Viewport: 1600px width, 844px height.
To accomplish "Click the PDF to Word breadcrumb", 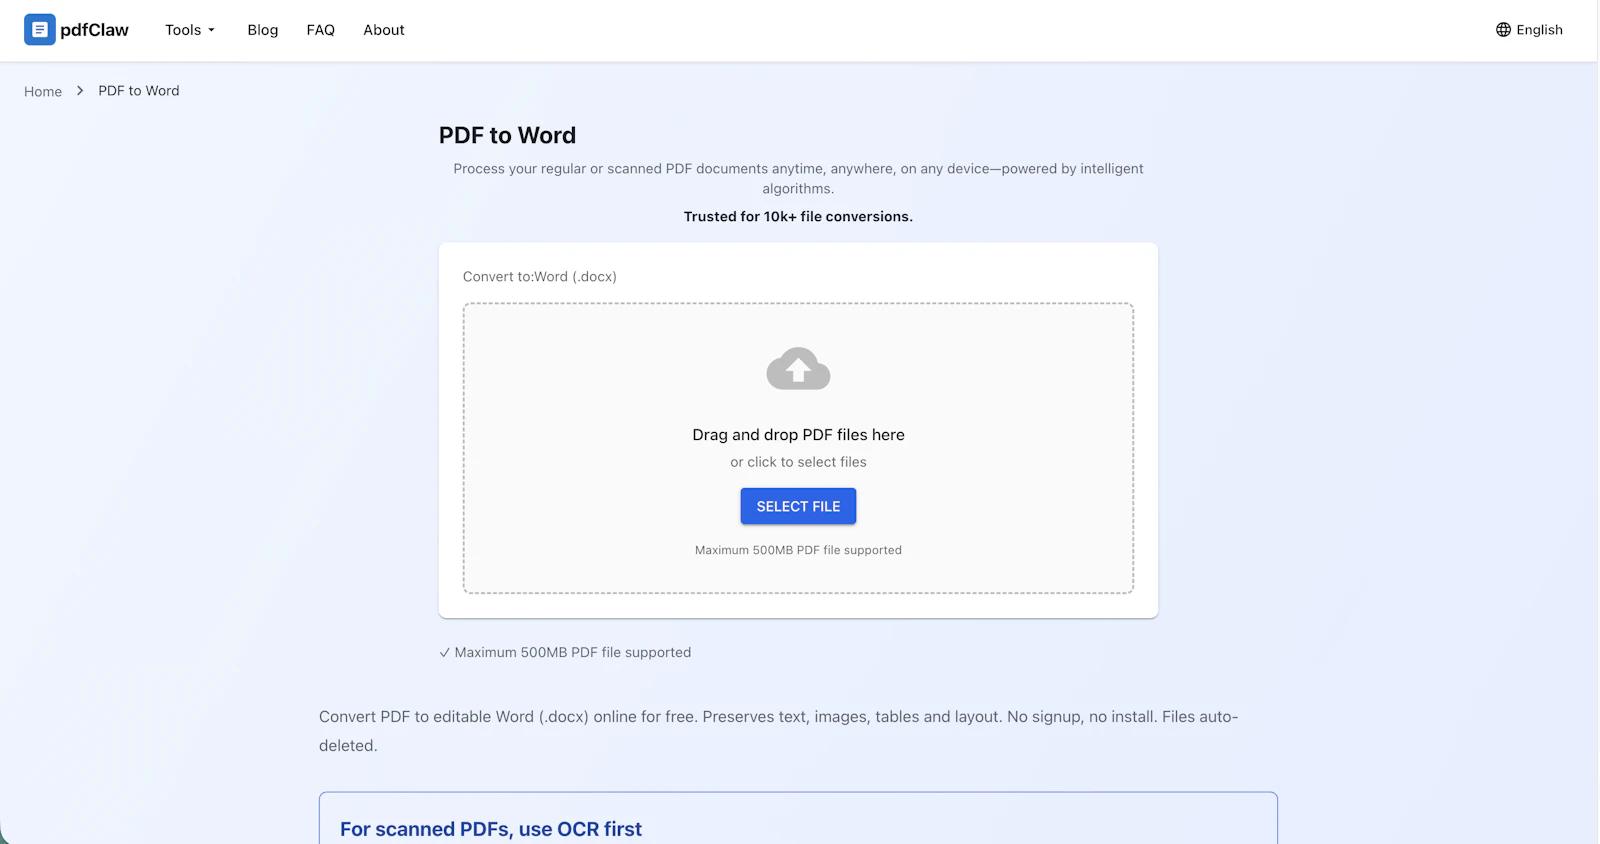I will (x=139, y=91).
